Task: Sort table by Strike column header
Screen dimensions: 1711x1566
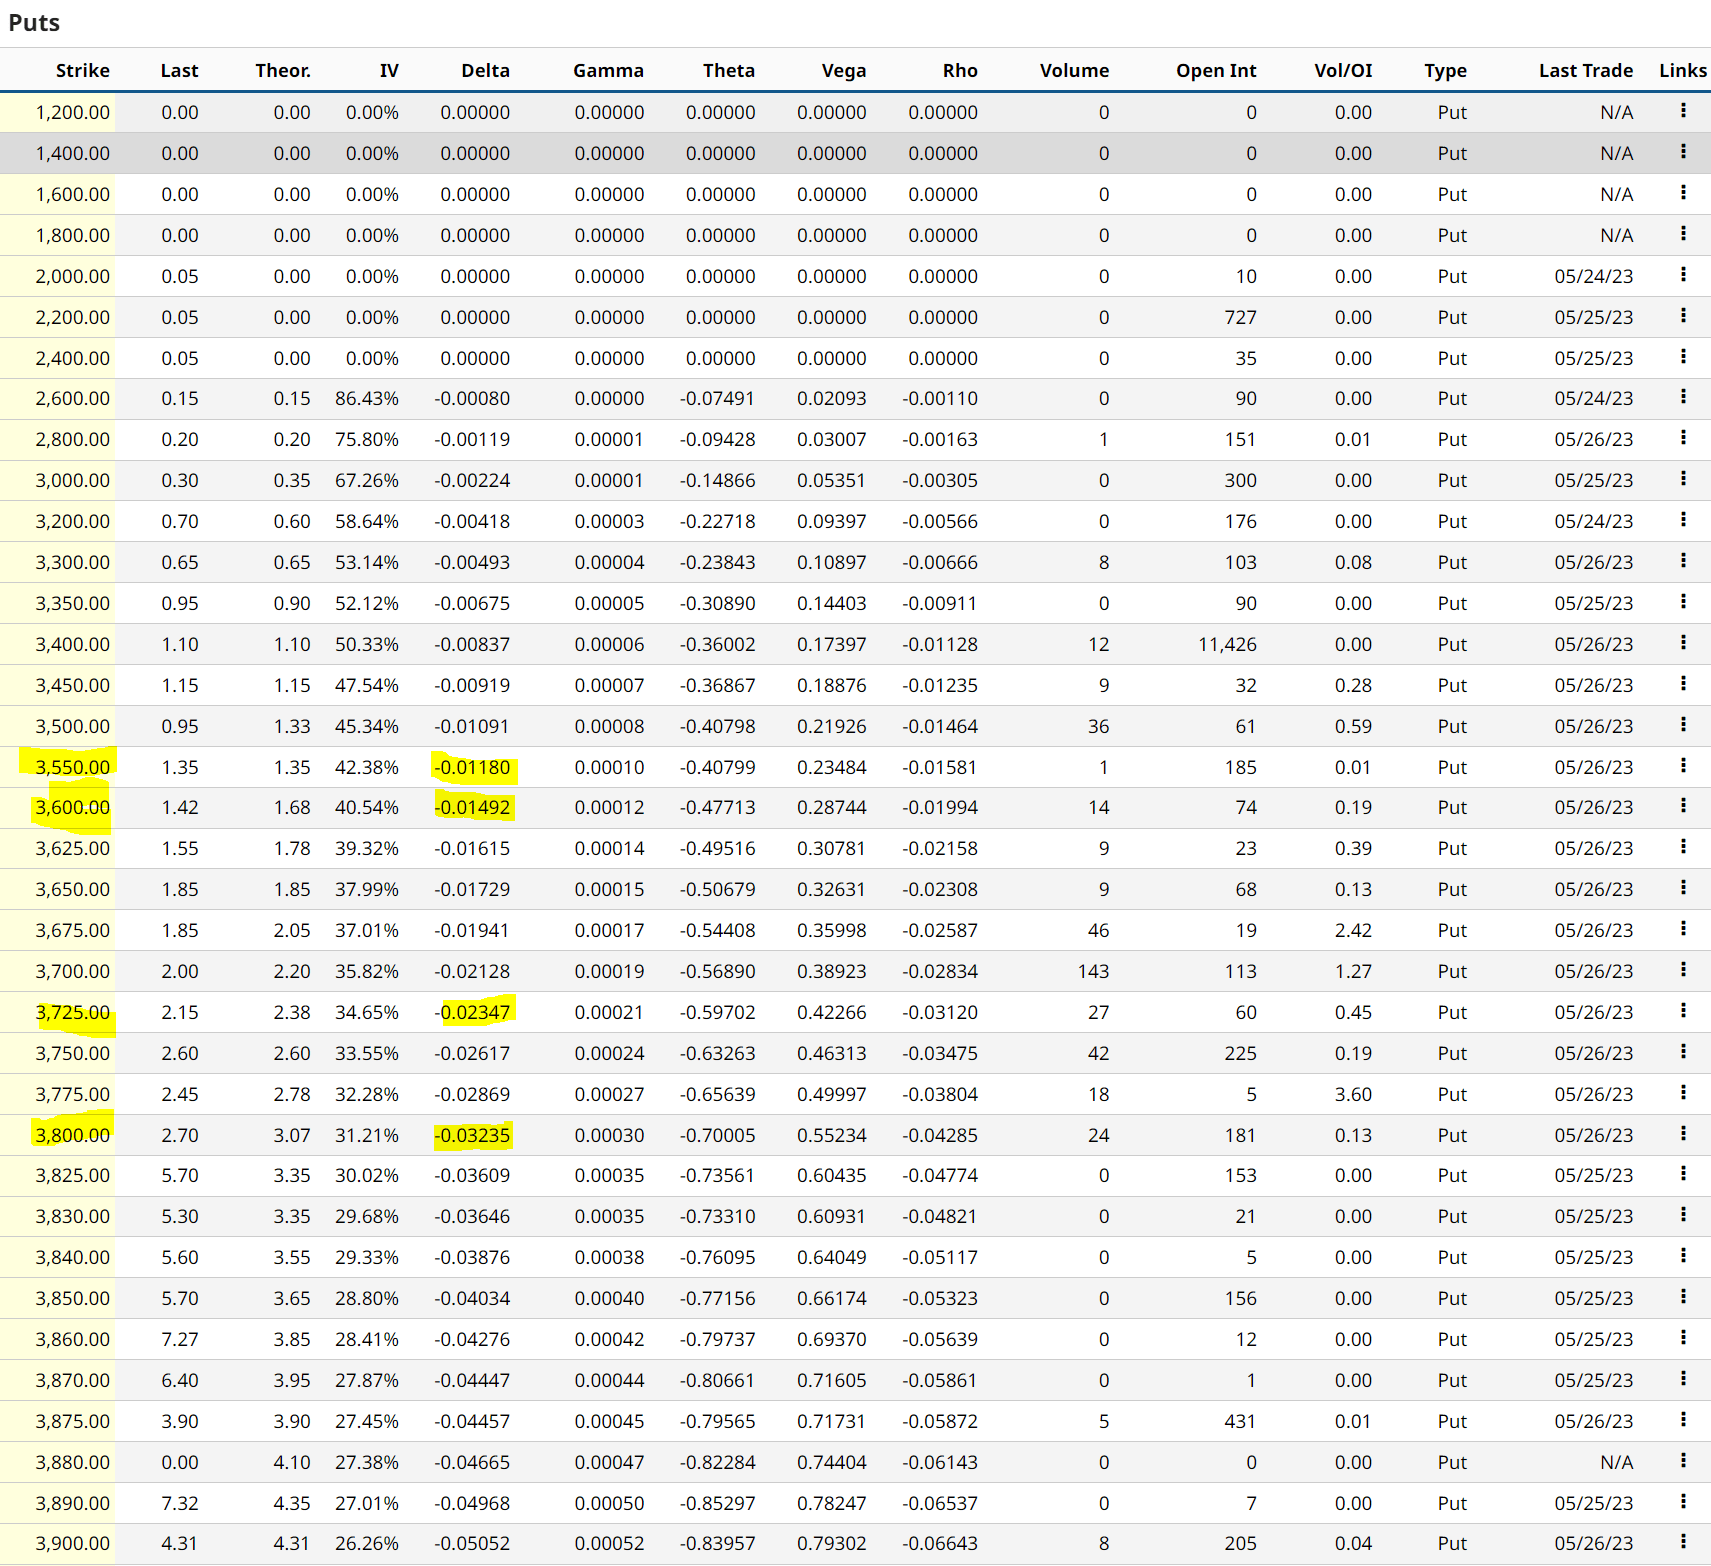Action: point(82,70)
